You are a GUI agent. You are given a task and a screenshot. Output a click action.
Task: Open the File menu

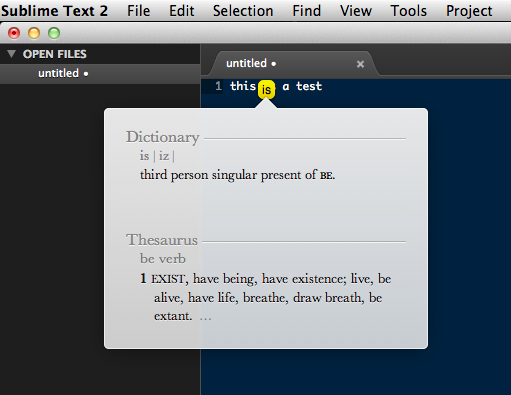138,11
